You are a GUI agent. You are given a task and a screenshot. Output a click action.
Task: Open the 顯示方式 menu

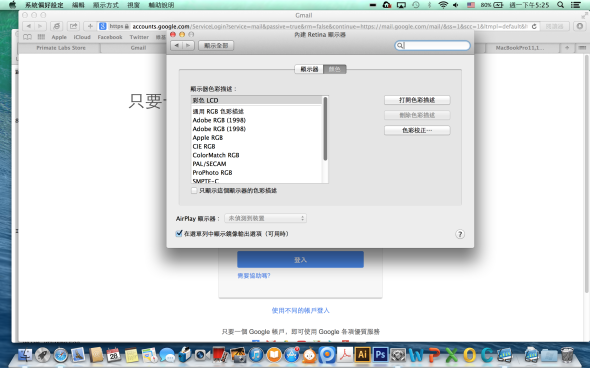click(106, 5)
